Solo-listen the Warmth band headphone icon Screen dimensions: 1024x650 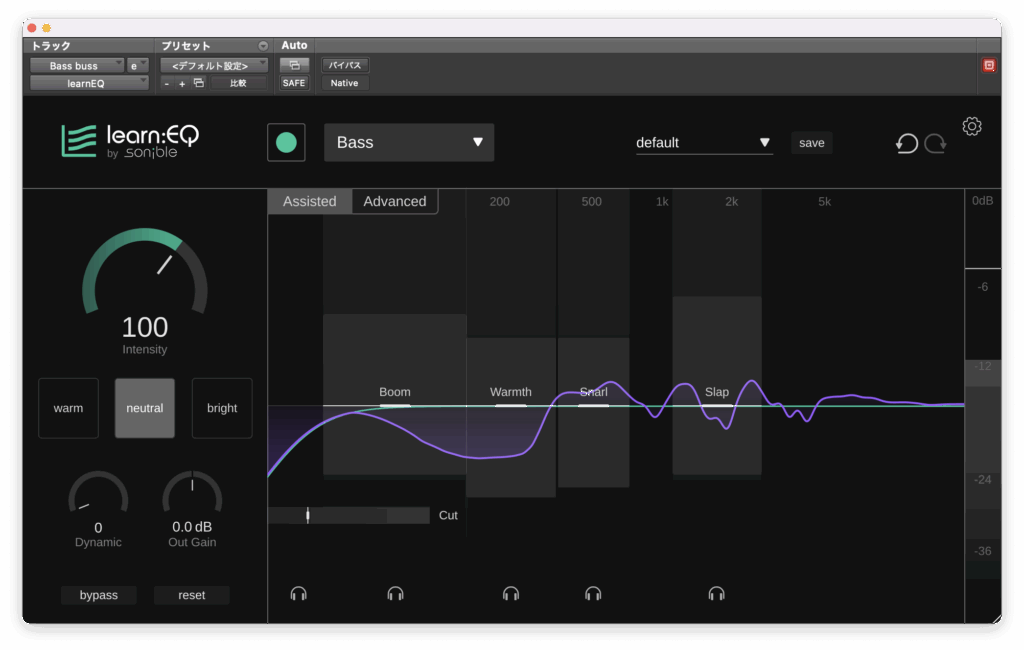511,593
